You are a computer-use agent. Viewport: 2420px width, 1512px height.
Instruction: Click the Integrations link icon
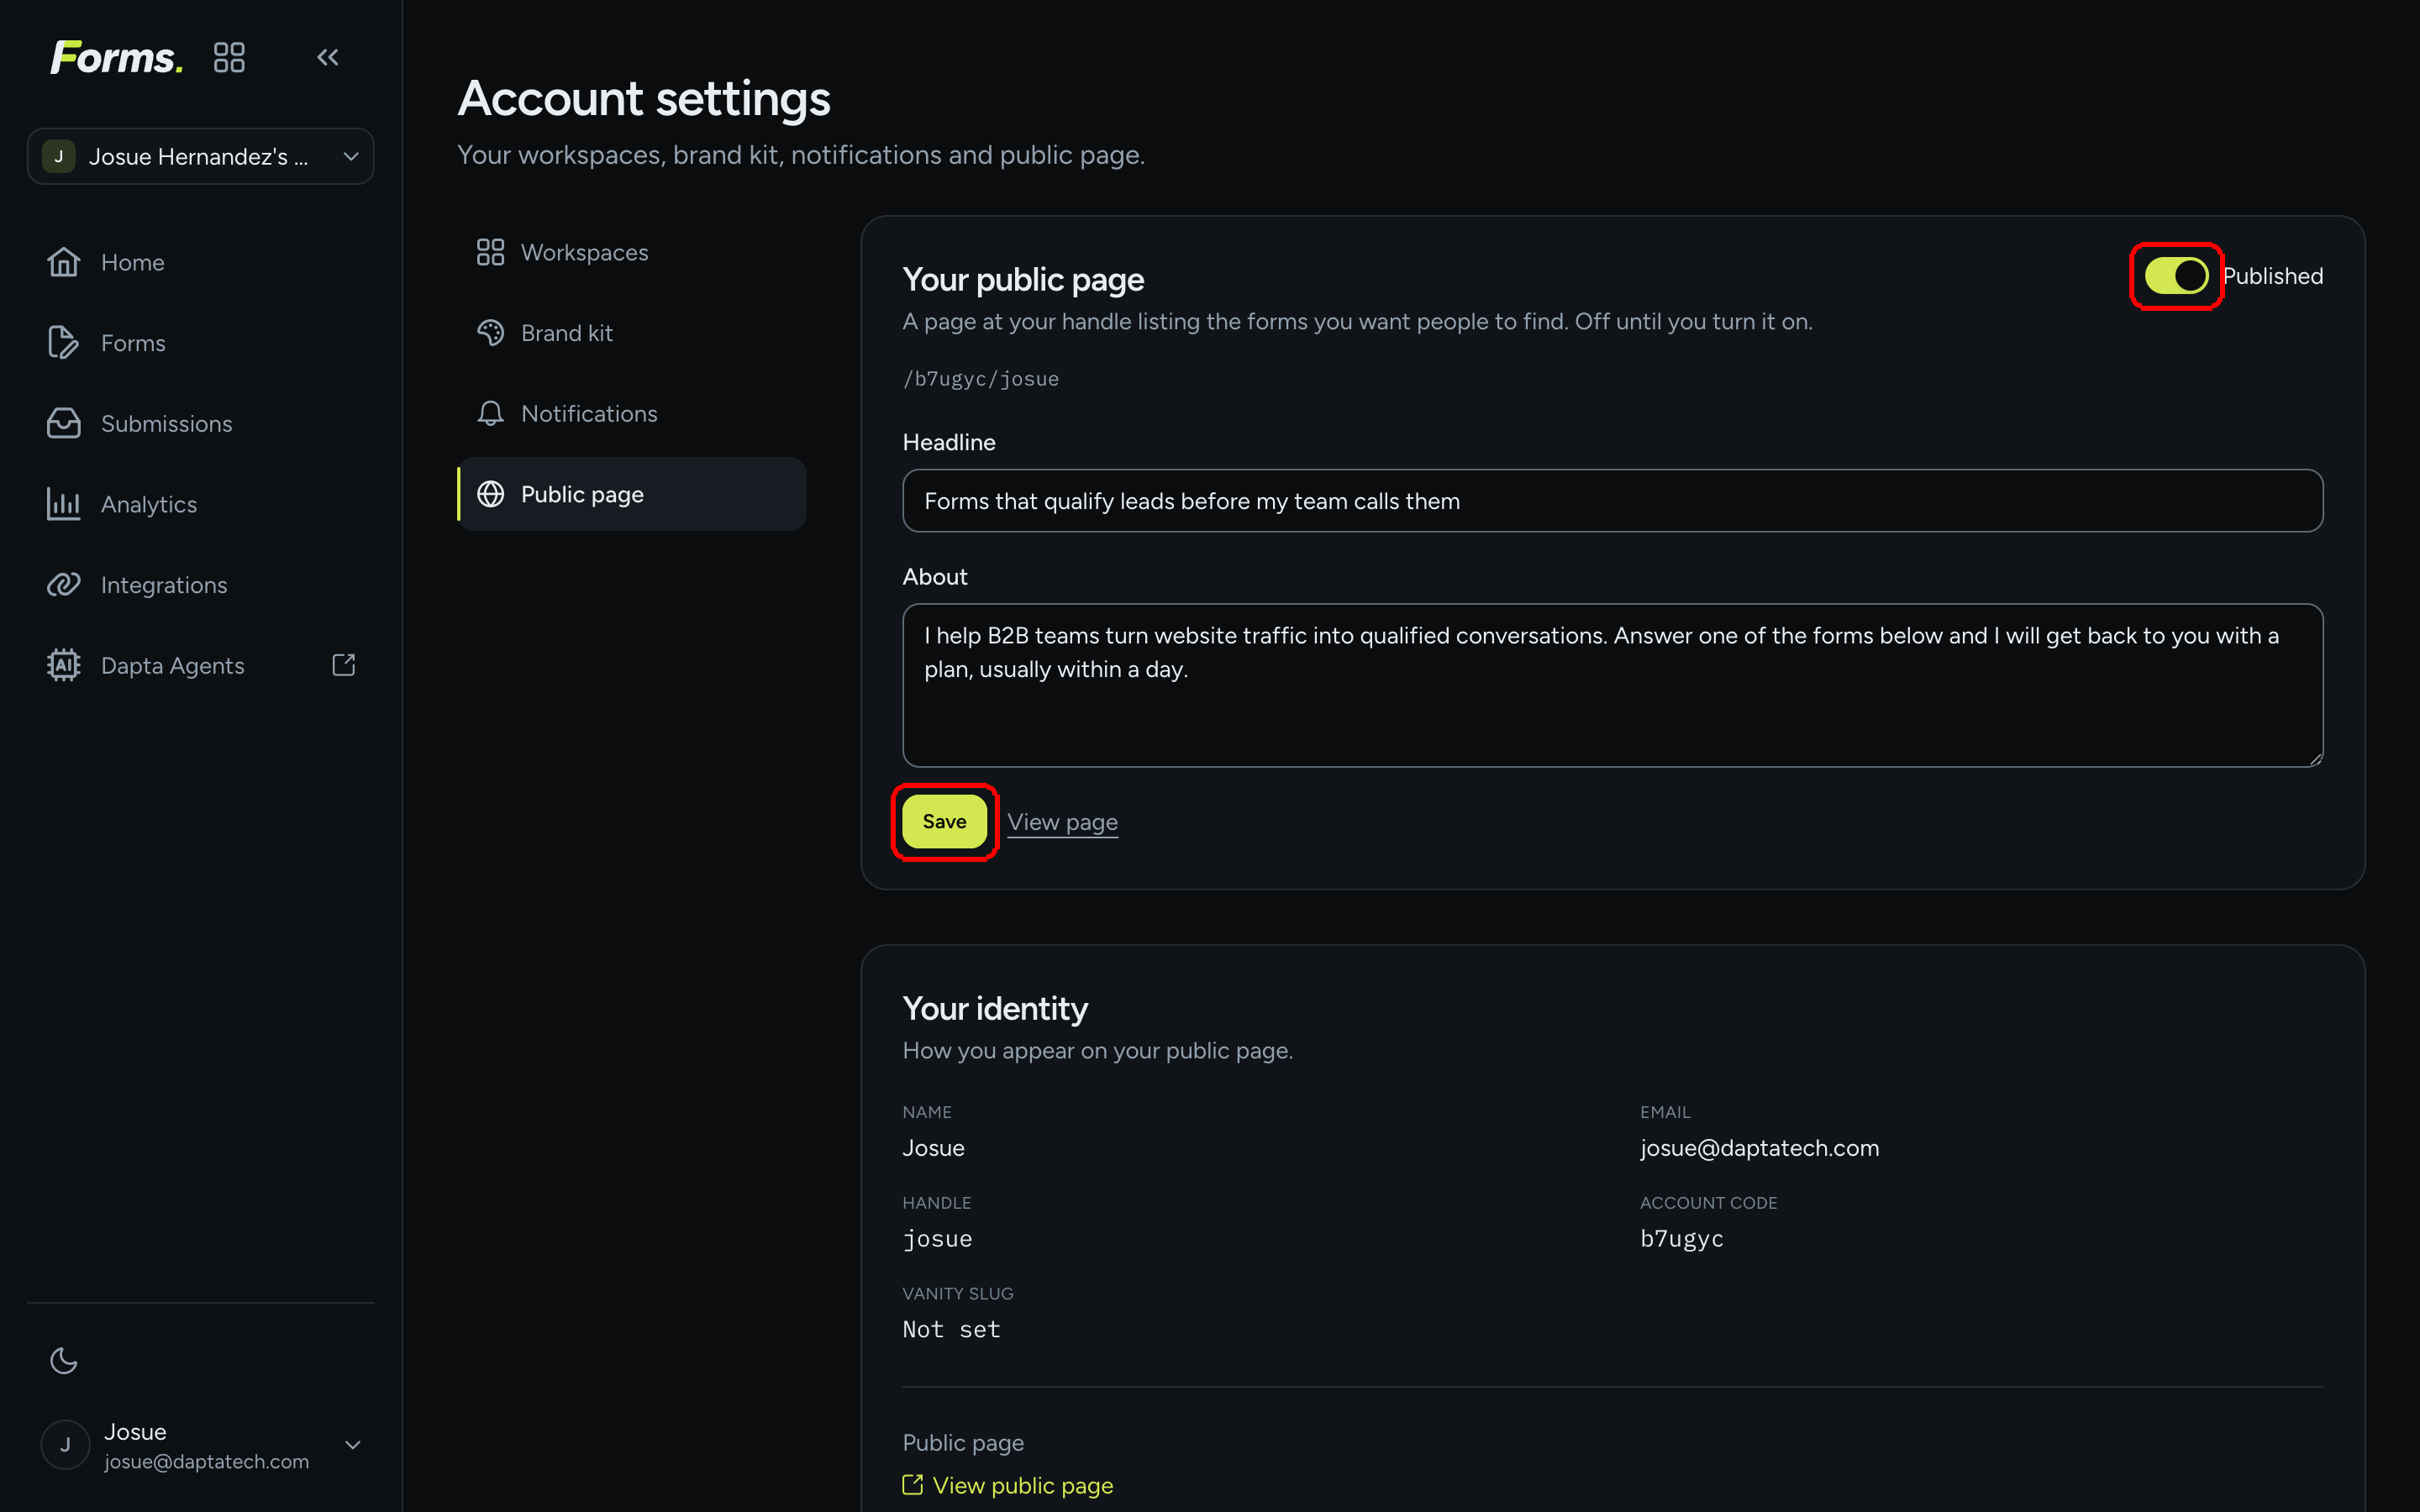pyautogui.click(x=64, y=585)
